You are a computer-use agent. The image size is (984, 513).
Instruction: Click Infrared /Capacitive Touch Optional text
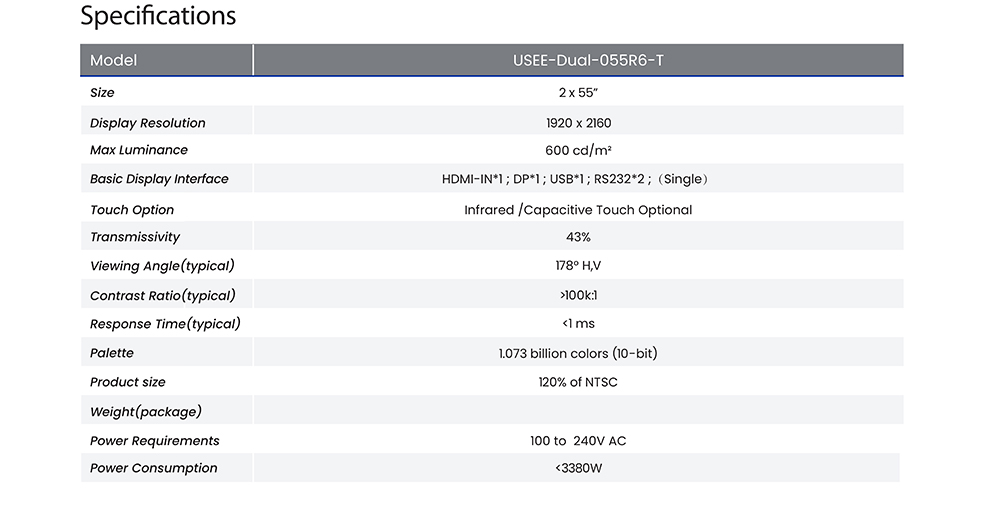coord(578,210)
